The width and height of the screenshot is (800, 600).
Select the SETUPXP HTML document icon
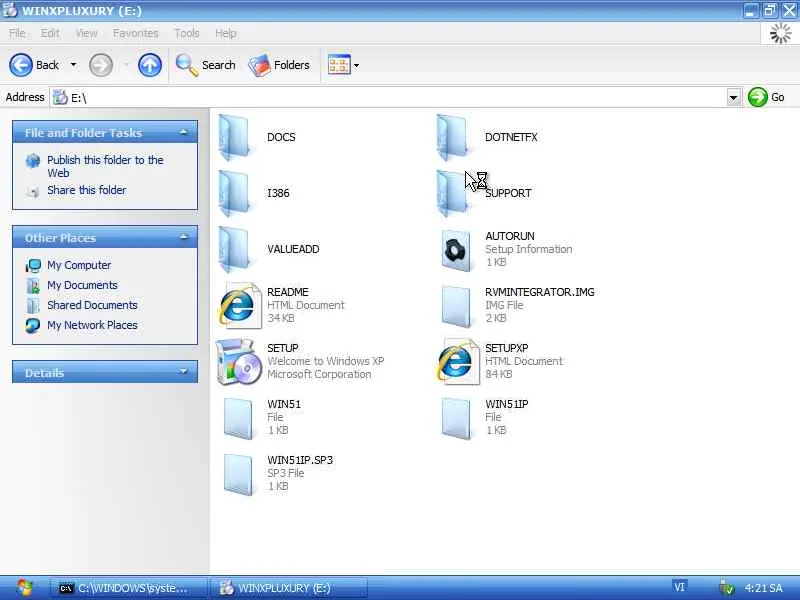point(457,361)
